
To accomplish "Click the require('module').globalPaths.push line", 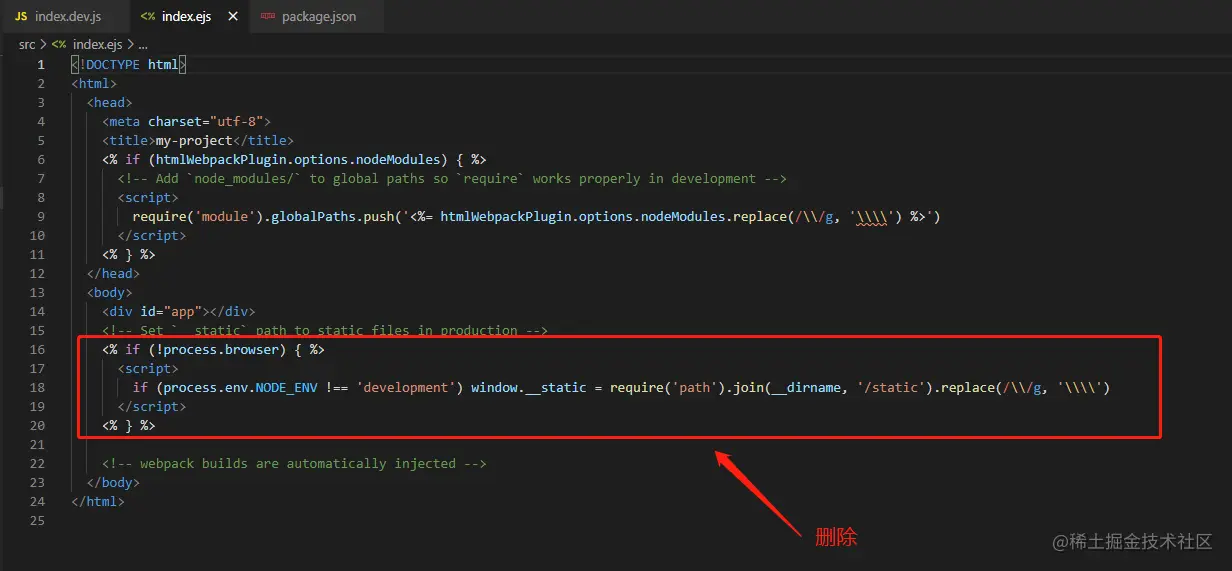I will click(x=537, y=217).
